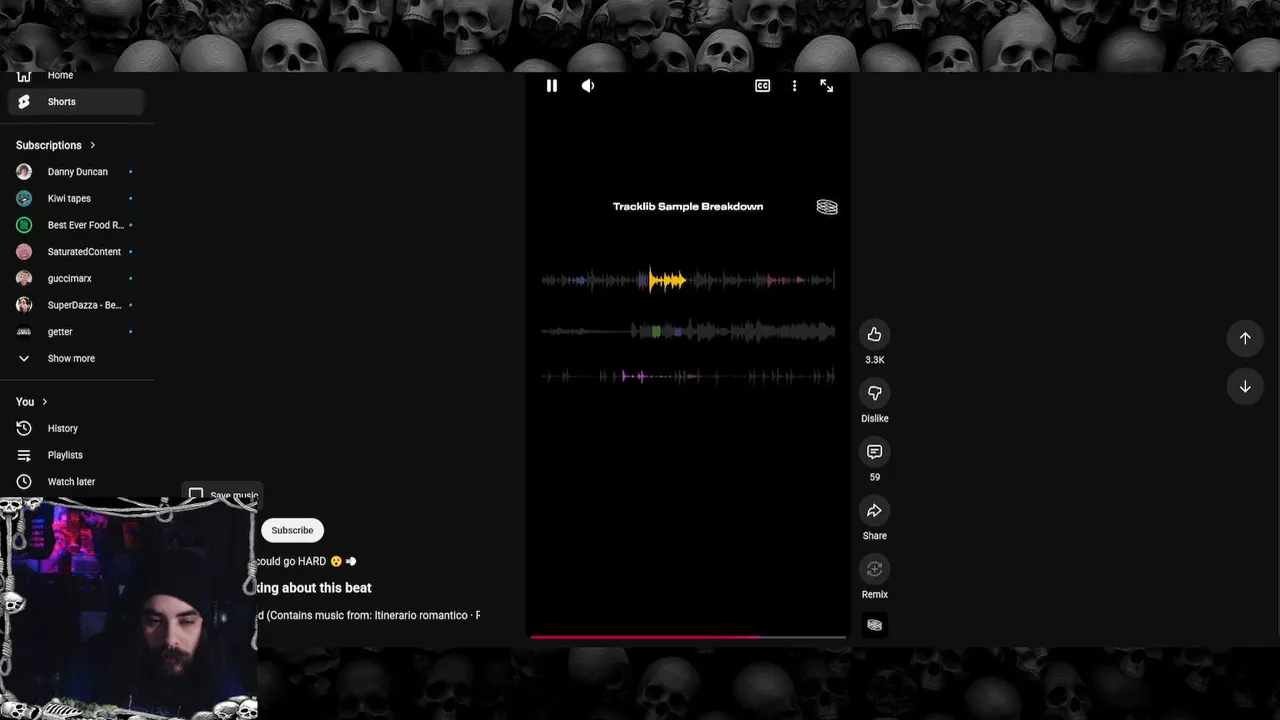Open Watch later list
The width and height of the screenshot is (1280, 720).
pos(76,482)
